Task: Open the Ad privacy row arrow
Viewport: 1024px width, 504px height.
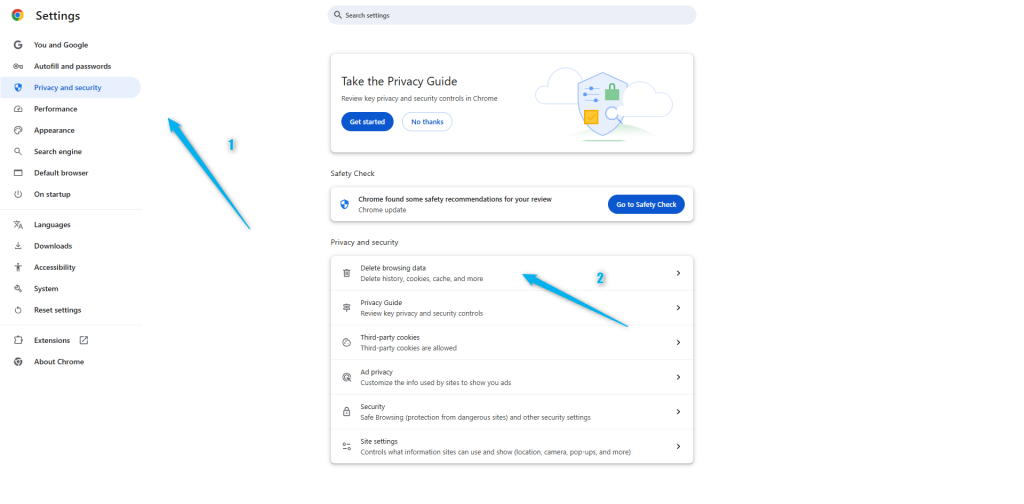Action: click(x=678, y=377)
